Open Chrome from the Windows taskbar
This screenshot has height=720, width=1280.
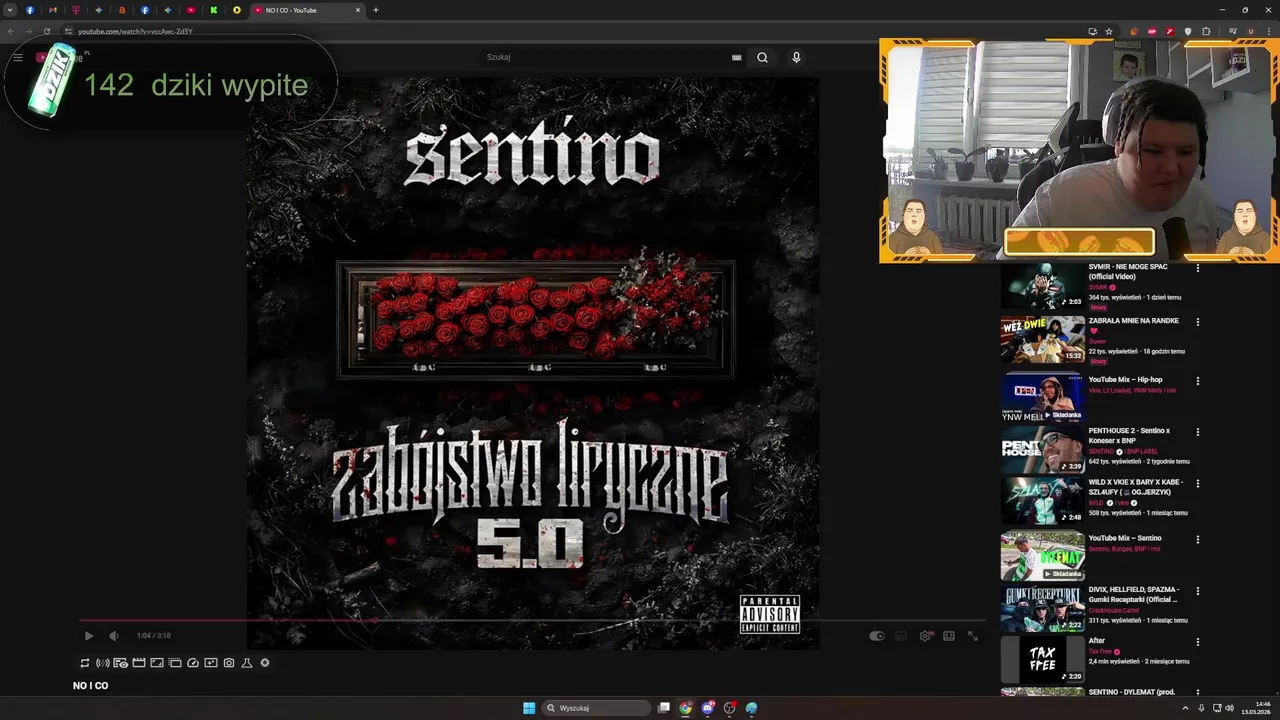click(x=685, y=708)
